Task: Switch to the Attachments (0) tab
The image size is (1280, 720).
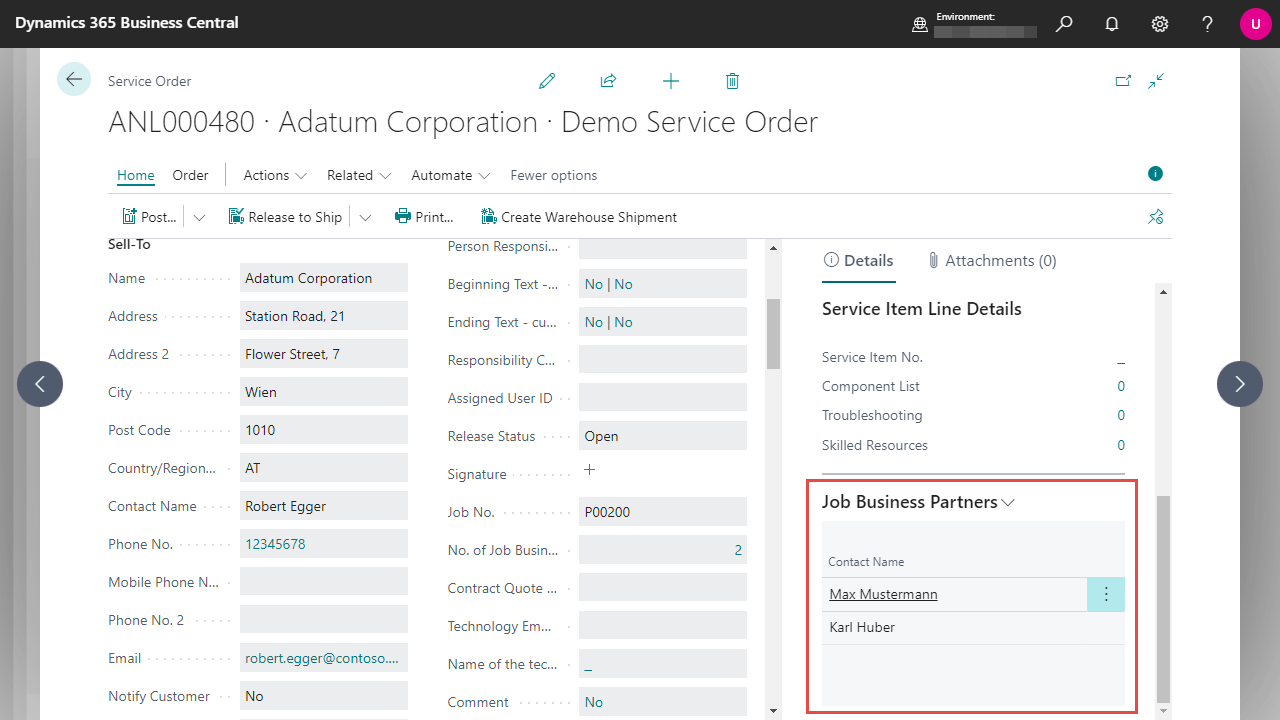Action: click(x=991, y=260)
